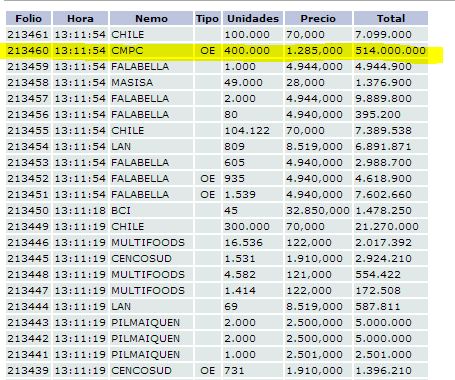Viewport: 455px width, 380px height.
Task: Click folio 213450 cell
Action: (28, 211)
